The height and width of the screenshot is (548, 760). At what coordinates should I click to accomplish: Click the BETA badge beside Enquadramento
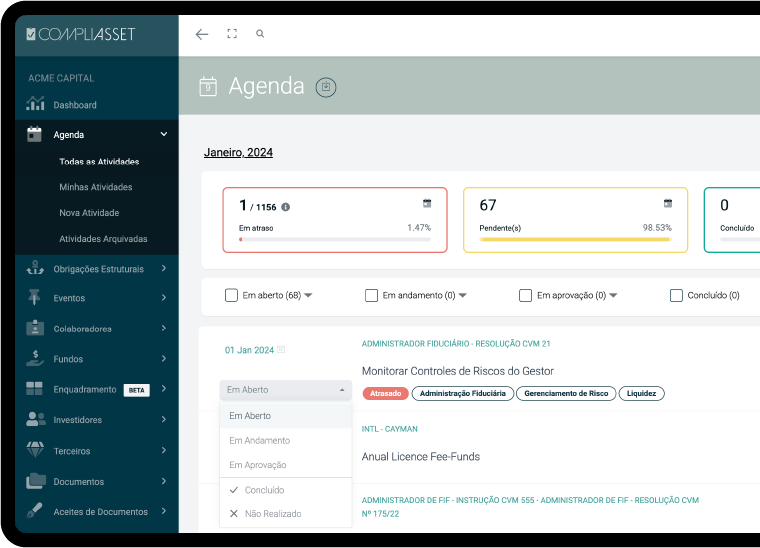137,390
